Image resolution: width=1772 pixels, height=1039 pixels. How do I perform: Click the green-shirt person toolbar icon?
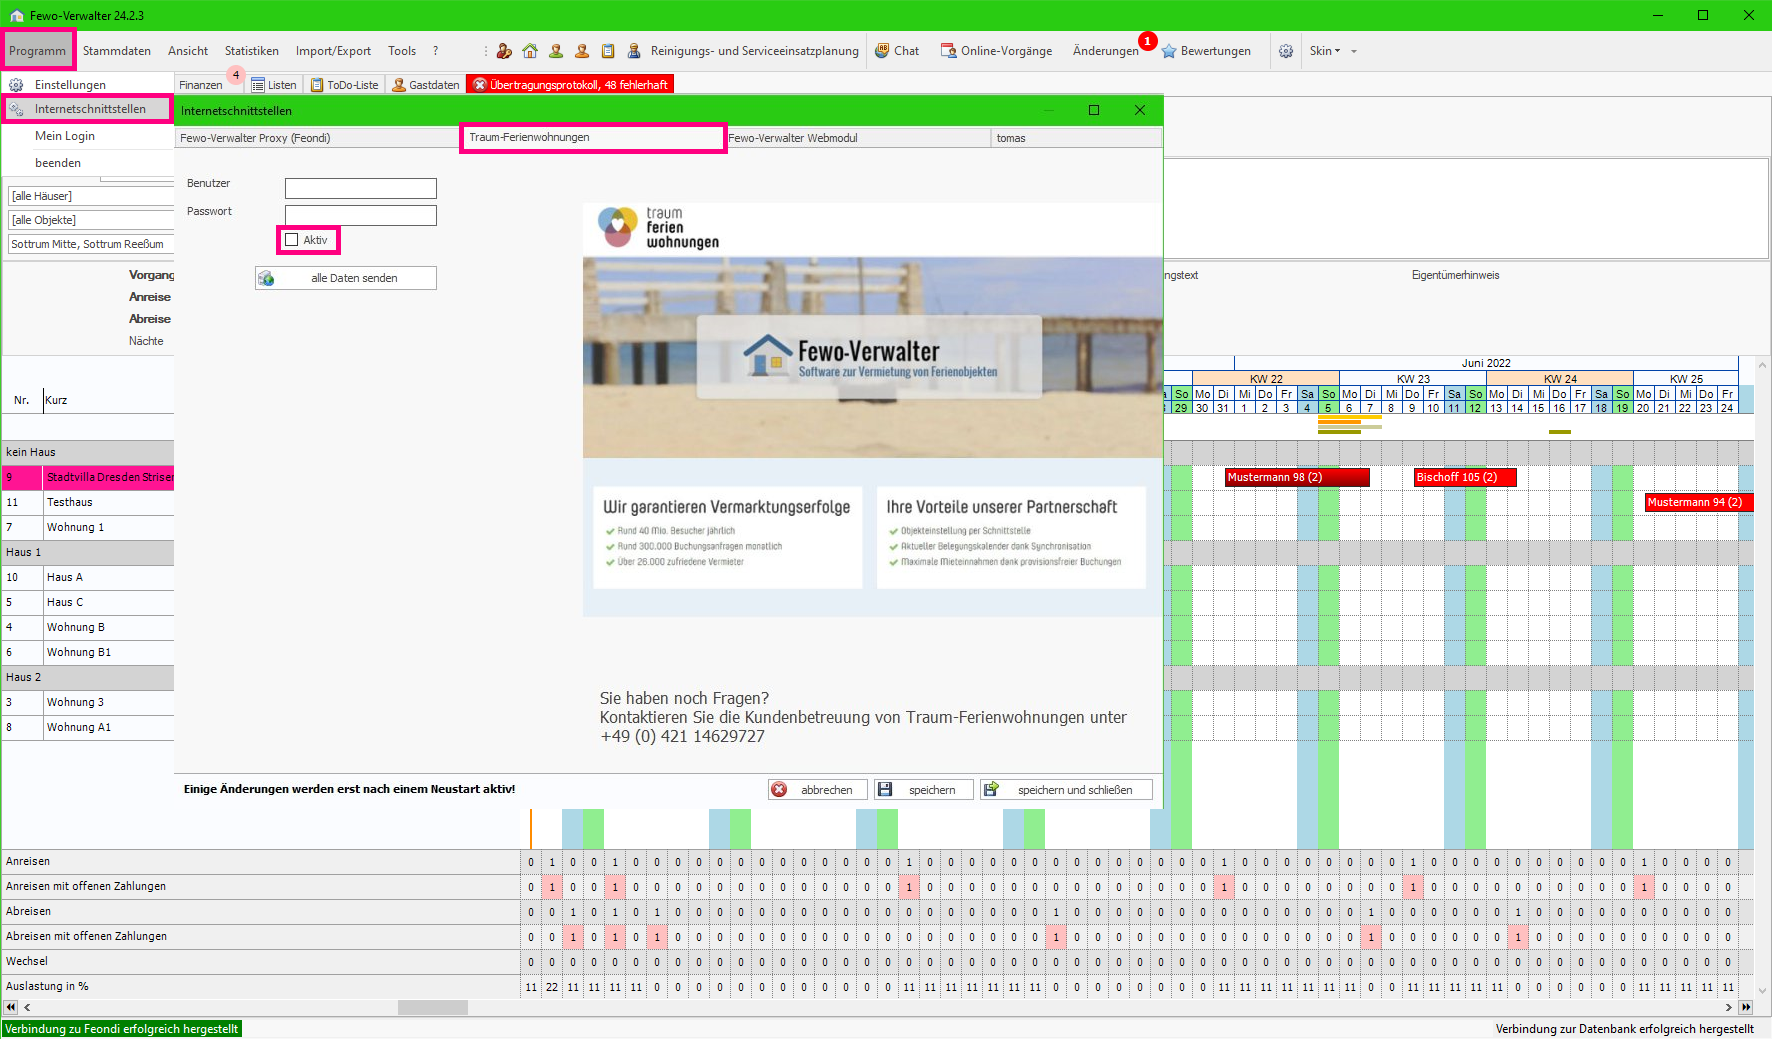pos(556,51)
